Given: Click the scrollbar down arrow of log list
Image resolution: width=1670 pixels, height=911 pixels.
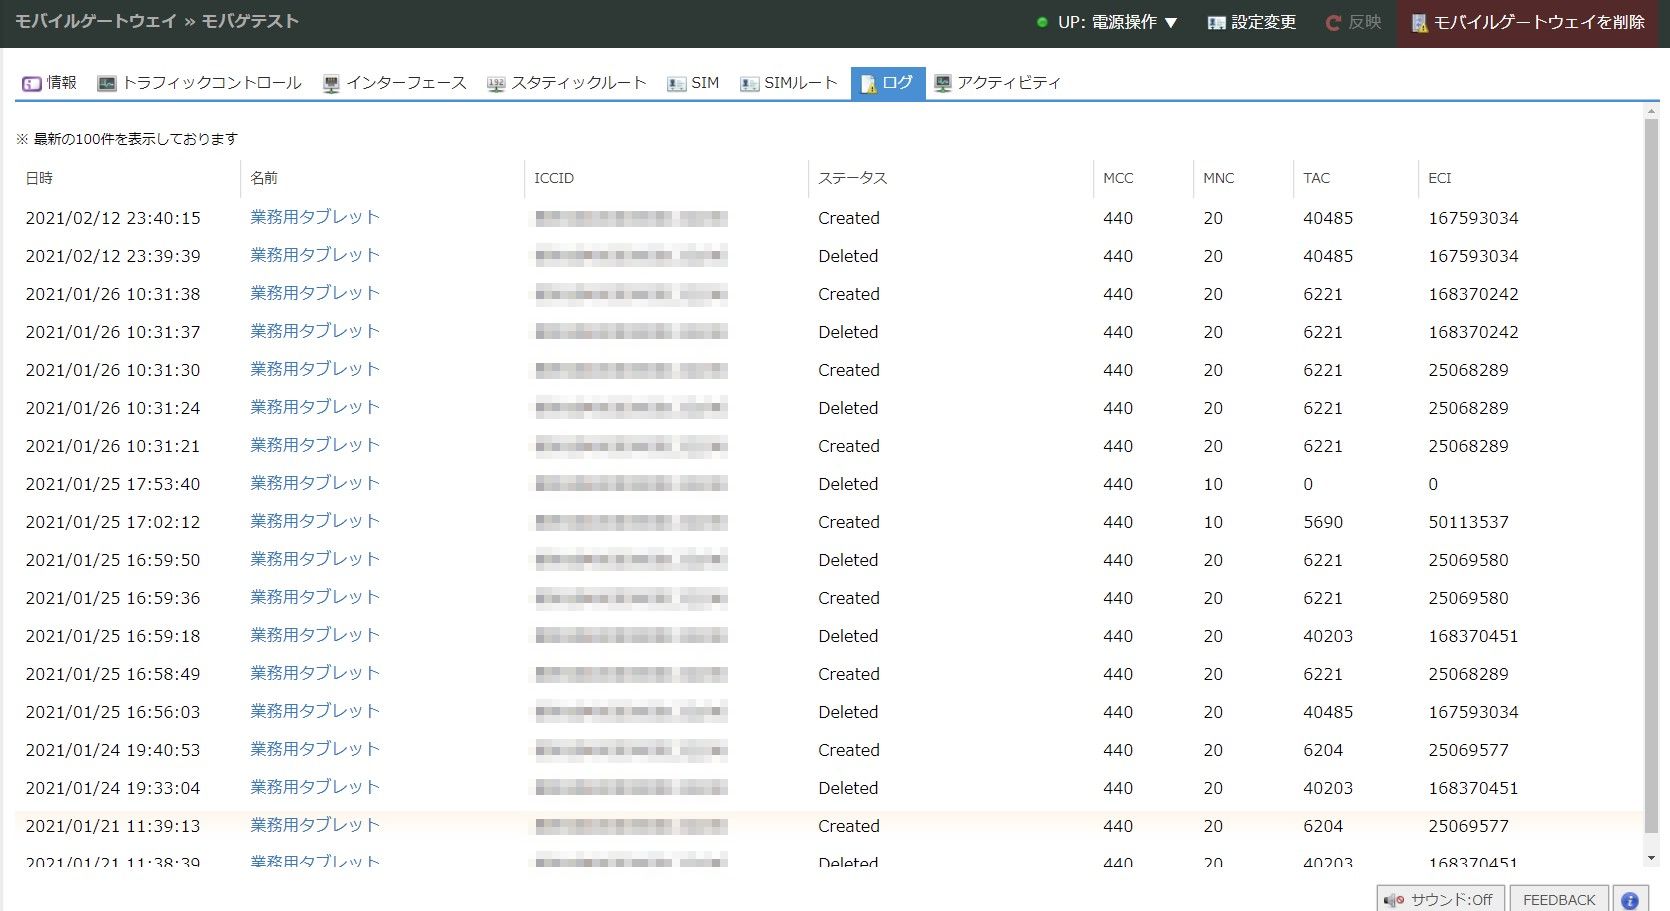Looking at the screenshot, I should pyautogui.click(x=1651, y=858).
